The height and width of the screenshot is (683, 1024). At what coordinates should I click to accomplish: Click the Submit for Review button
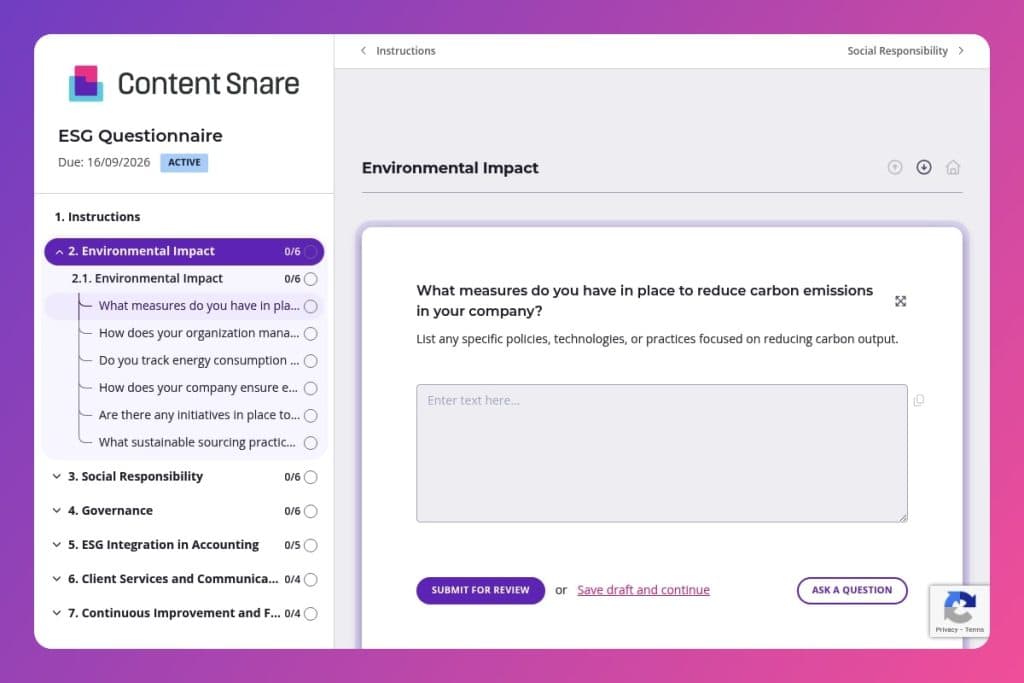point(481,590)
